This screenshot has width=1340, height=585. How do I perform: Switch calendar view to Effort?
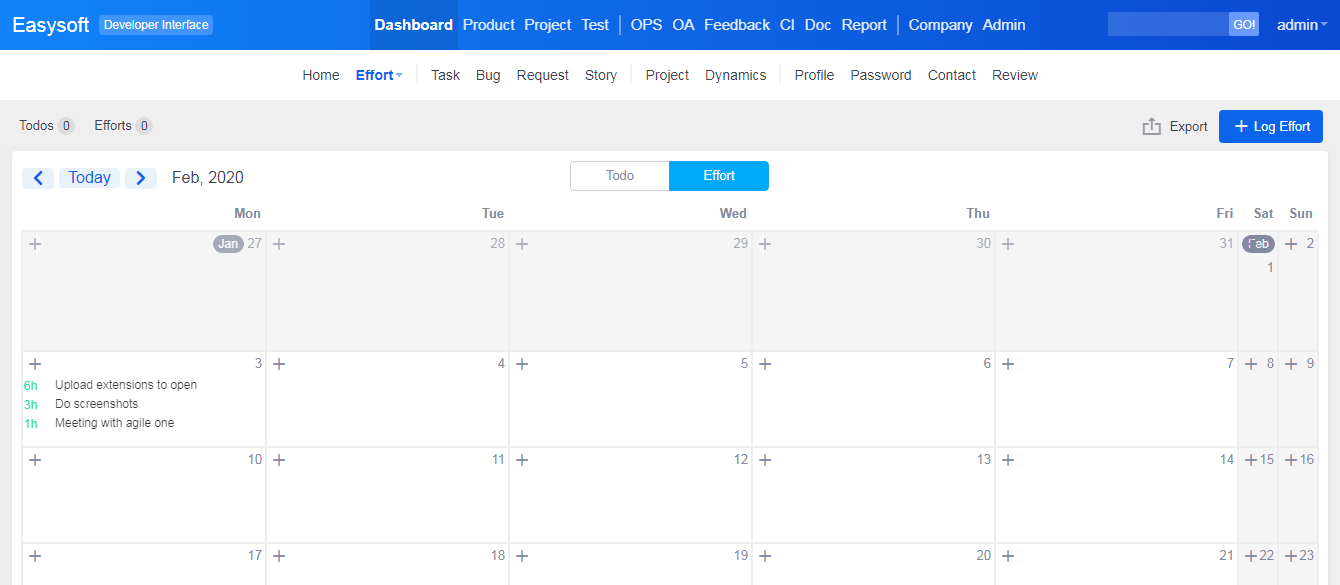click(x=719, y=176)
